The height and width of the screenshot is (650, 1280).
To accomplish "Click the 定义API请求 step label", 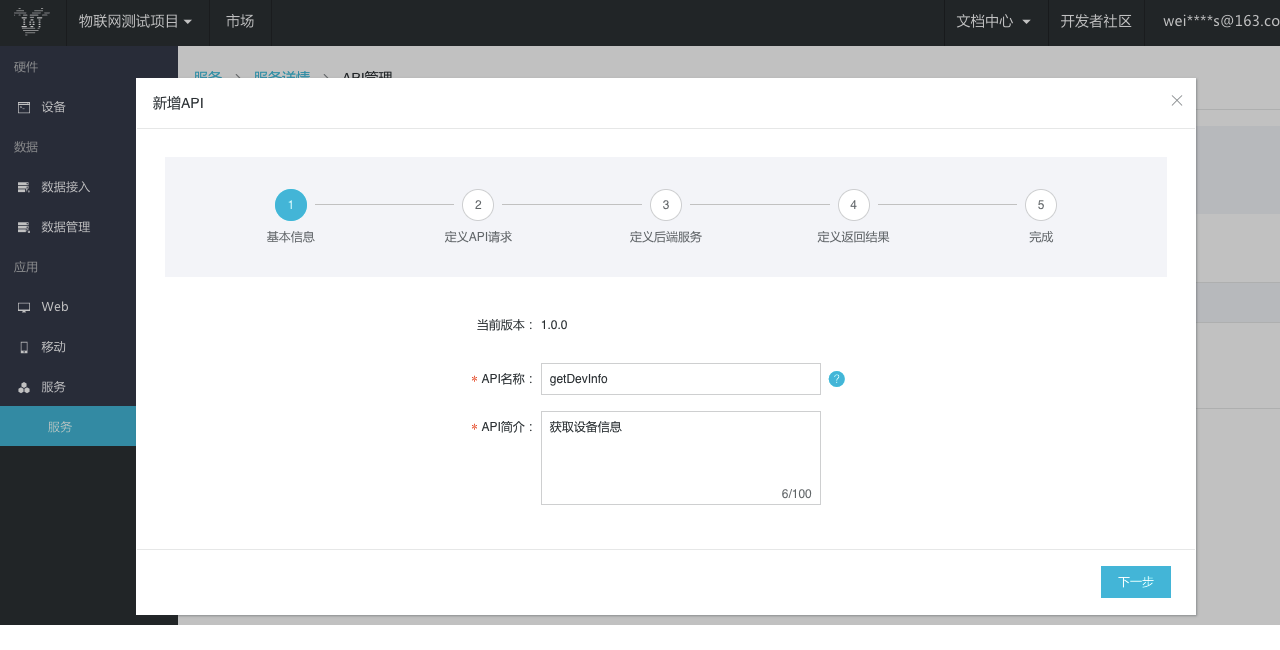I will click(x=478, y=237).
